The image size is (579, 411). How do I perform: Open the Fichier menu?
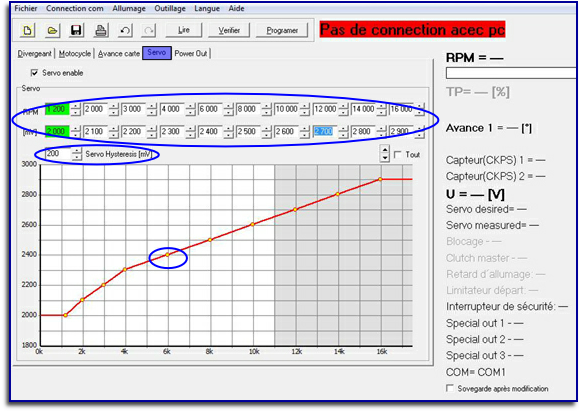click(25, 8)
